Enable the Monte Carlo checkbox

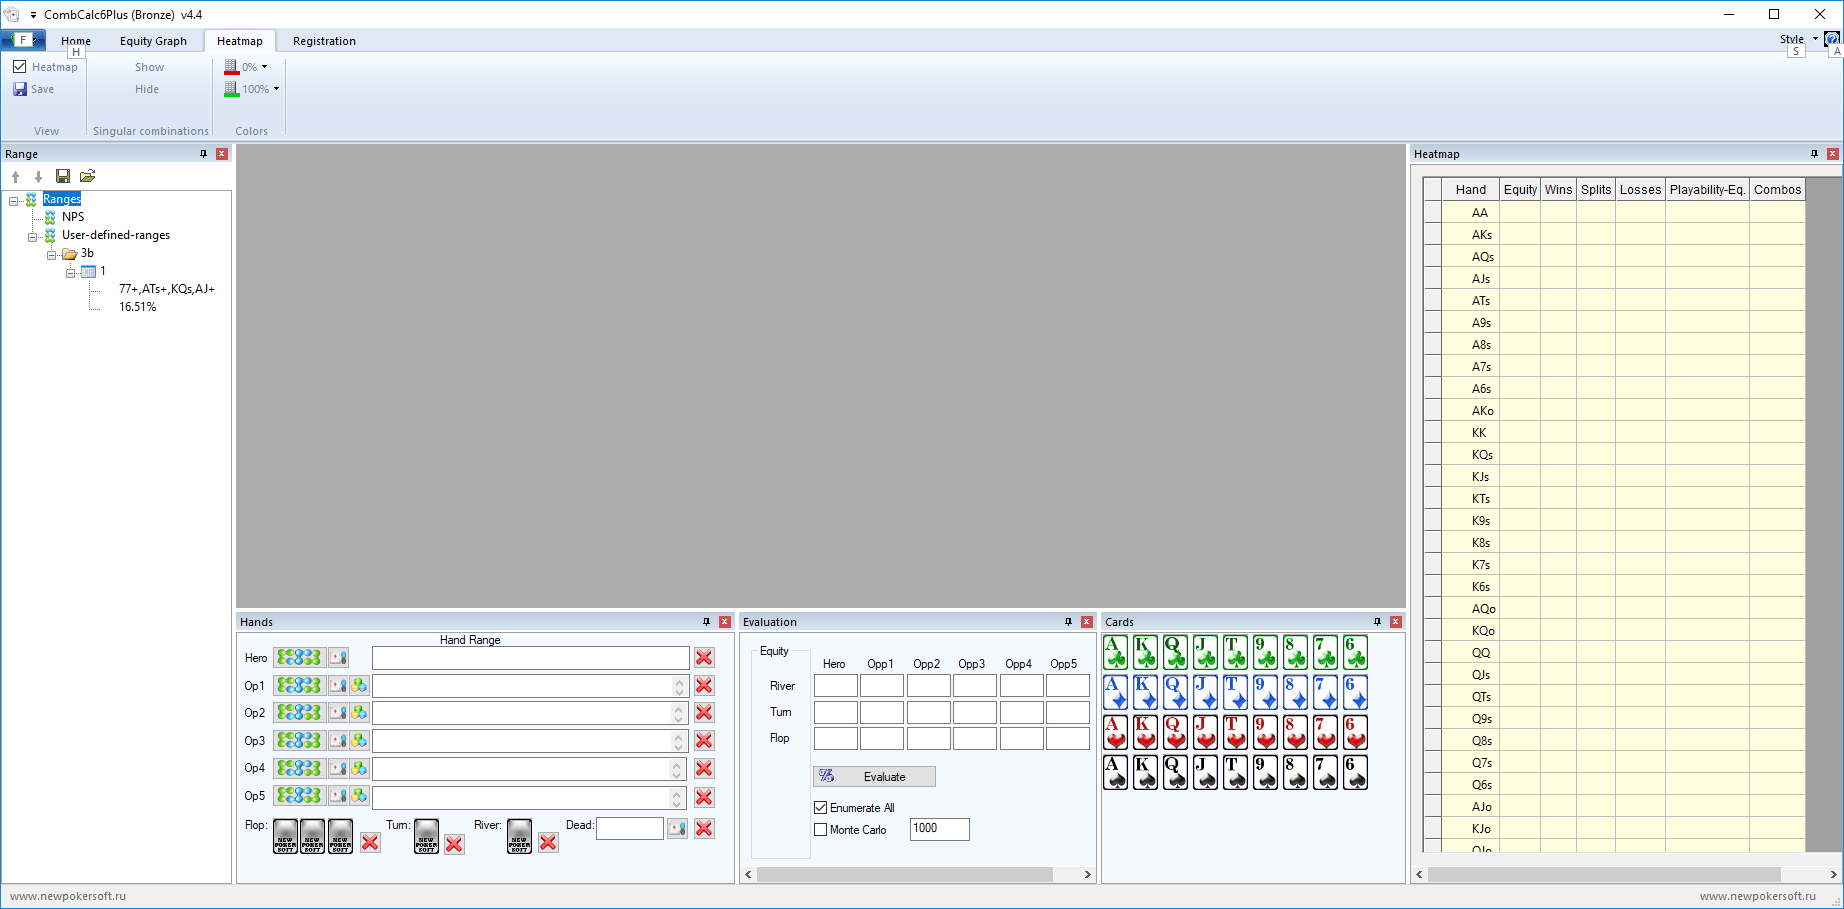(x=821, y=830)
